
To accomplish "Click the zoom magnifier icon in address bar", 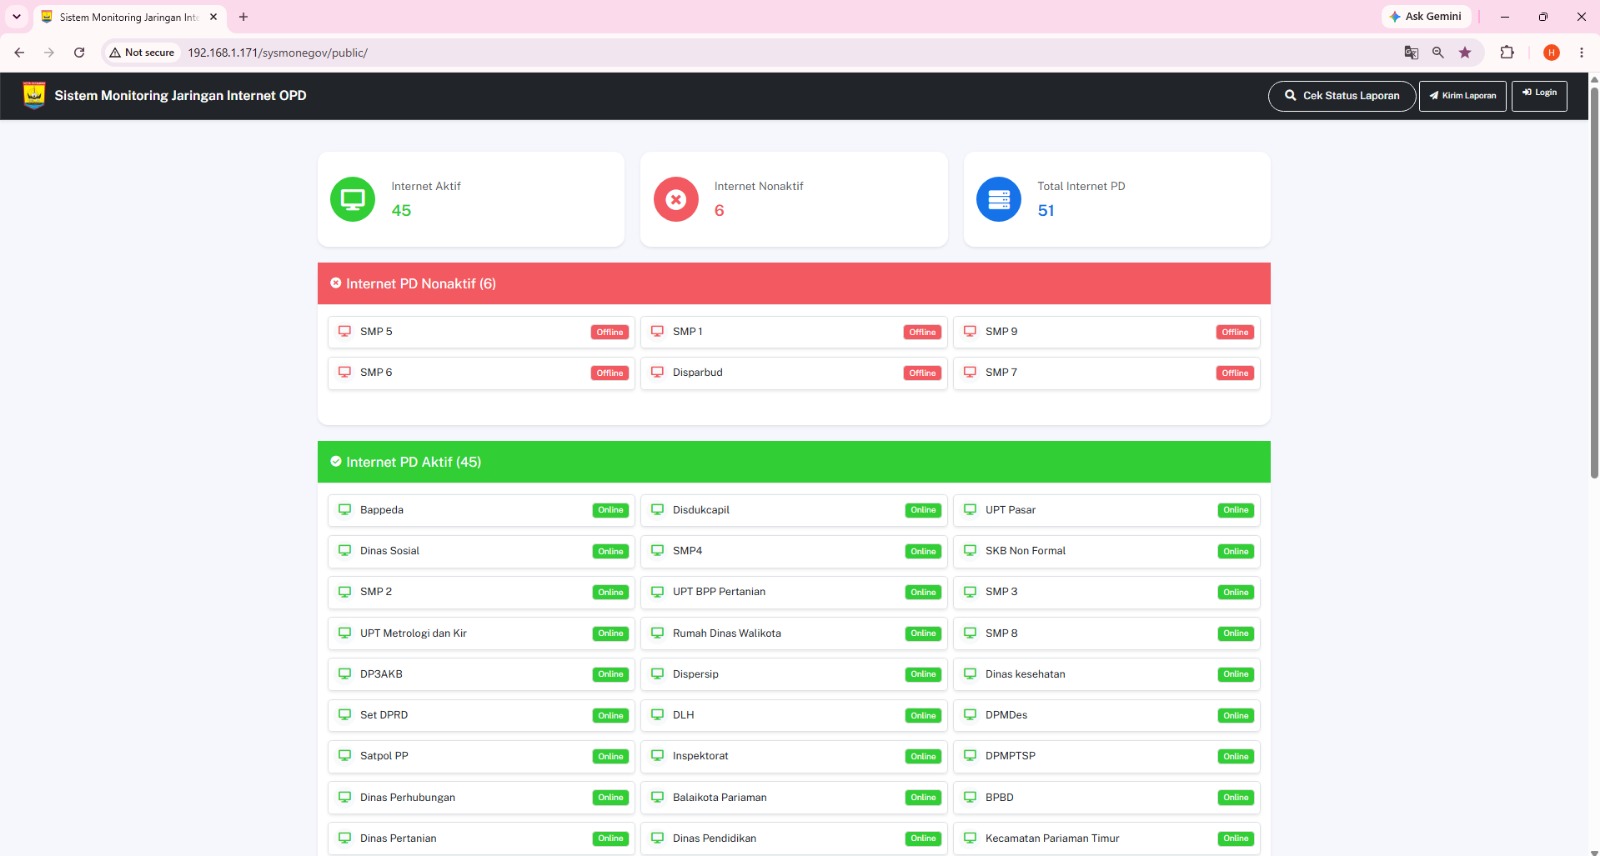I will 1438,52.
